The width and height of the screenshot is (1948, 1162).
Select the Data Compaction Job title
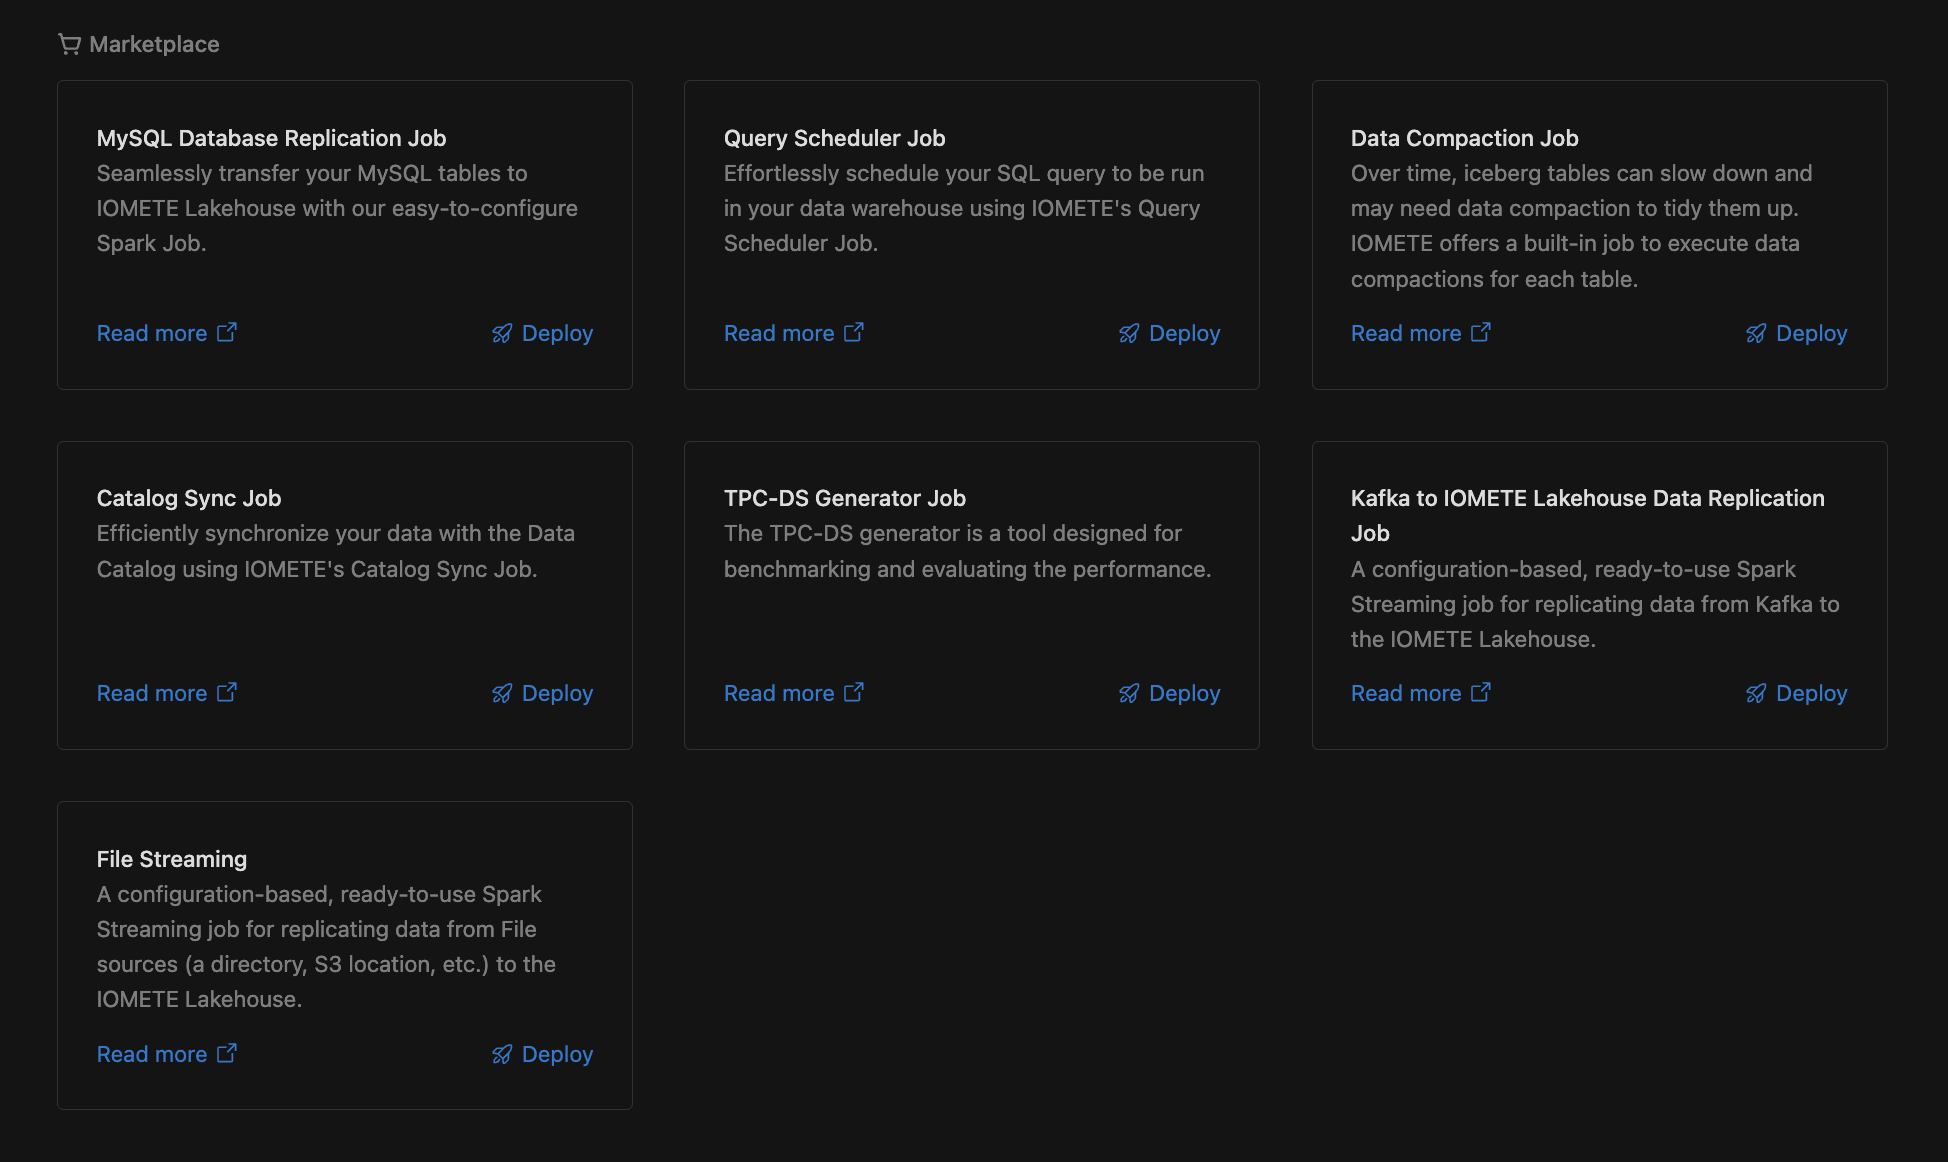tap(1465, 138)
